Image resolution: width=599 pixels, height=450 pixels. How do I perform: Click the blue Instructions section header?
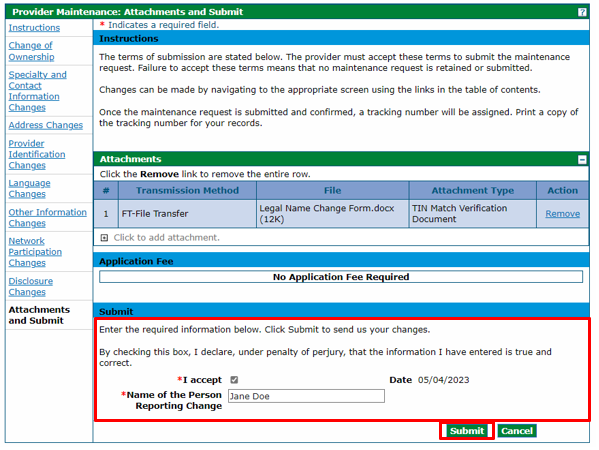[x=341, y=39]
